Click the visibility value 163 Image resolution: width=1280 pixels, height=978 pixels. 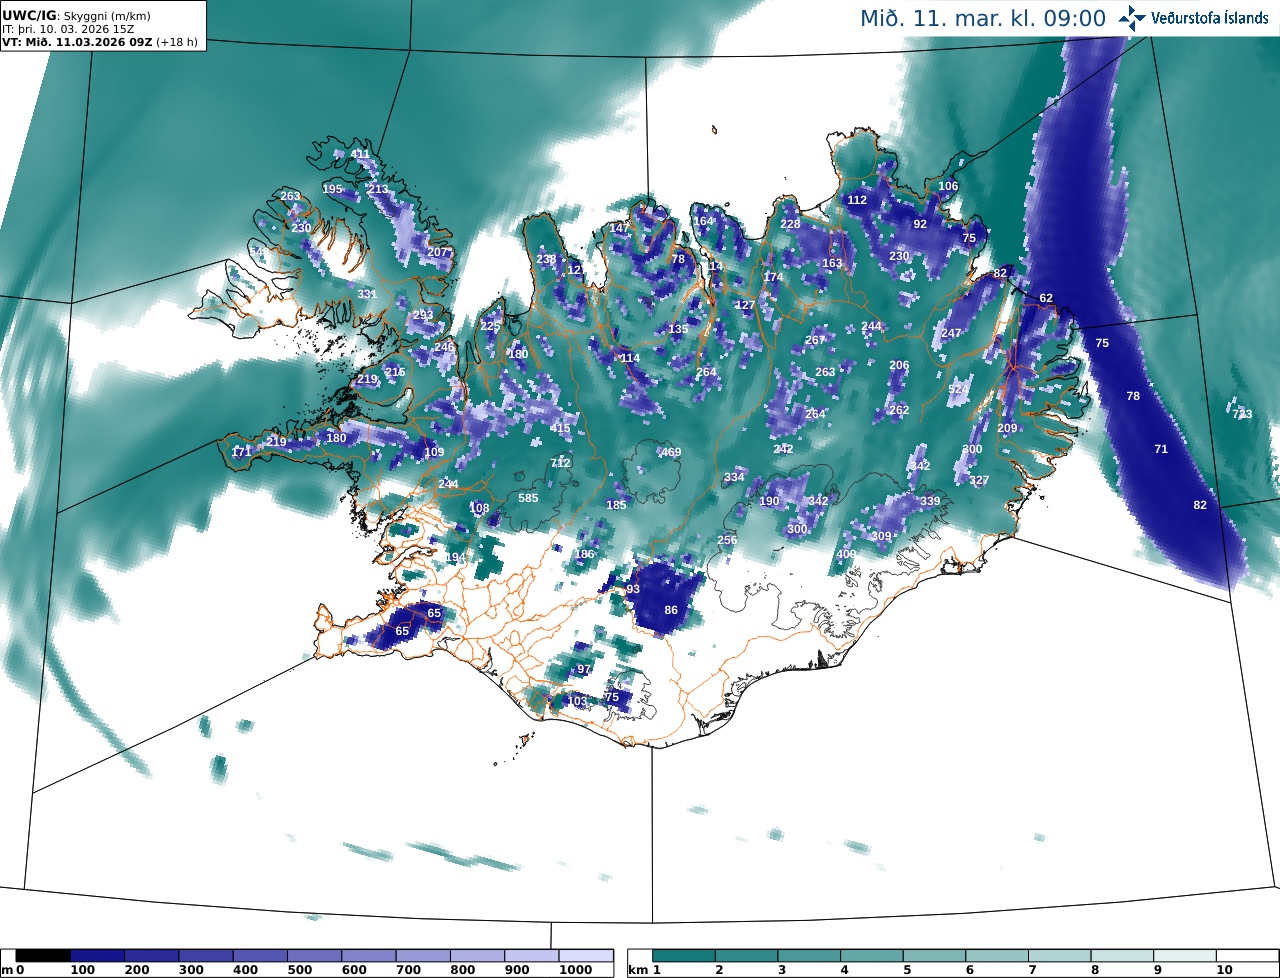click(832, 263)
